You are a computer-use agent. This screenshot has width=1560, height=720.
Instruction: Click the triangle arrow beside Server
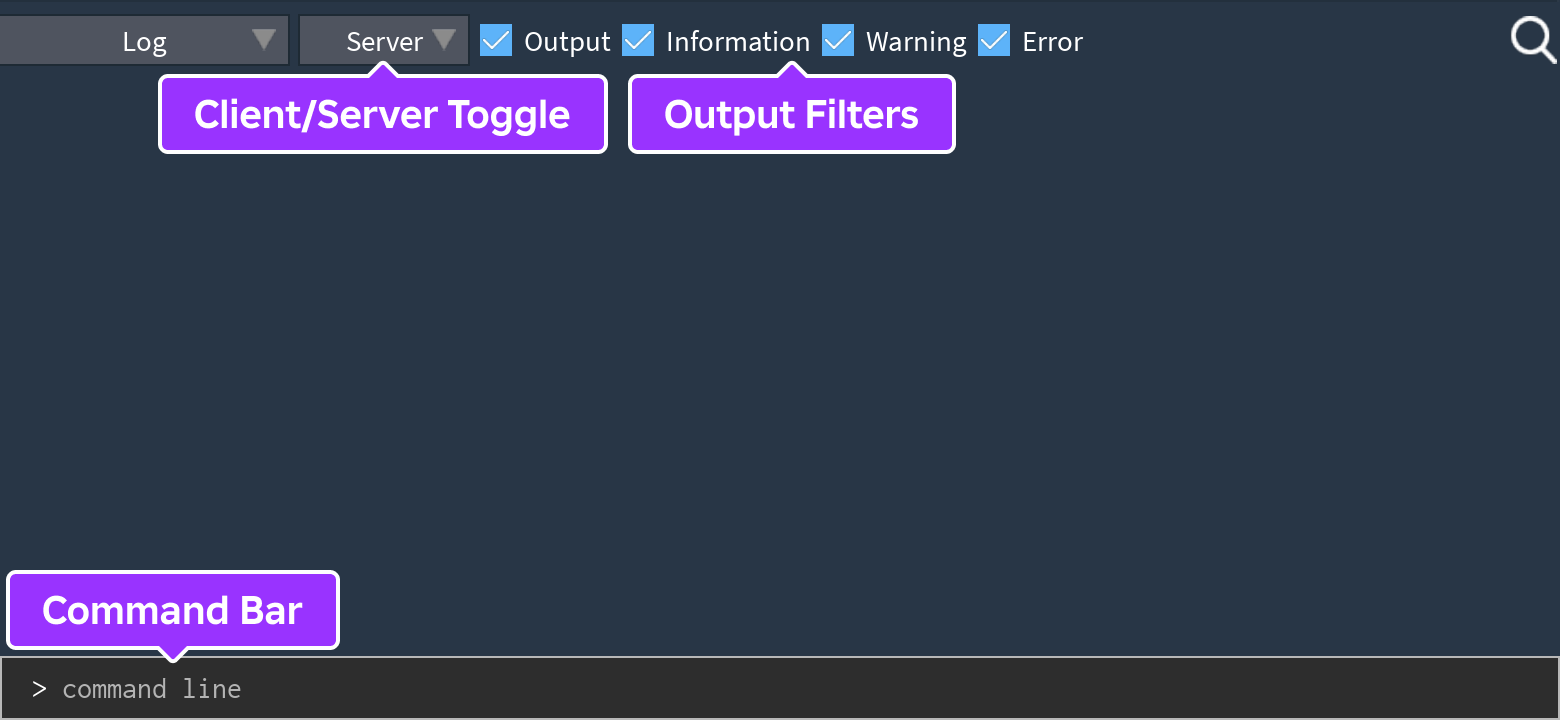point(444,40)
